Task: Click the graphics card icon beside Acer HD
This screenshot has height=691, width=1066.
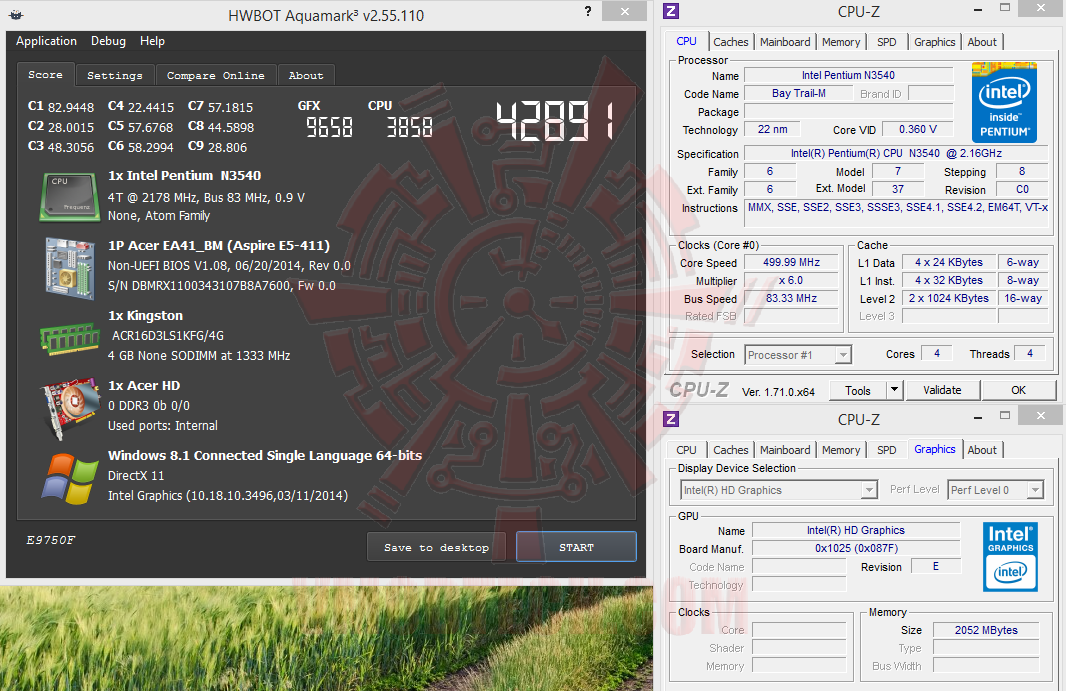Action: 70,408
